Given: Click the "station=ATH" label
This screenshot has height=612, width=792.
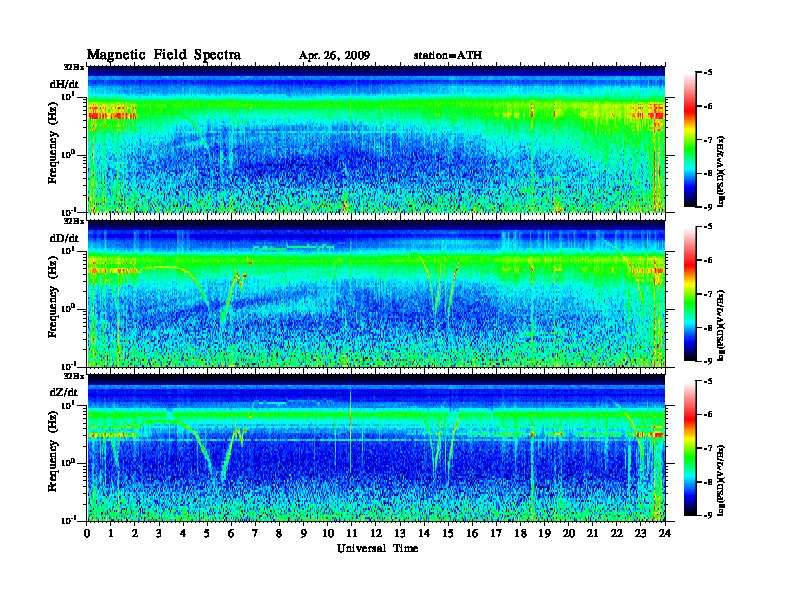Looking at the screenshot, I should click(448, 56).
